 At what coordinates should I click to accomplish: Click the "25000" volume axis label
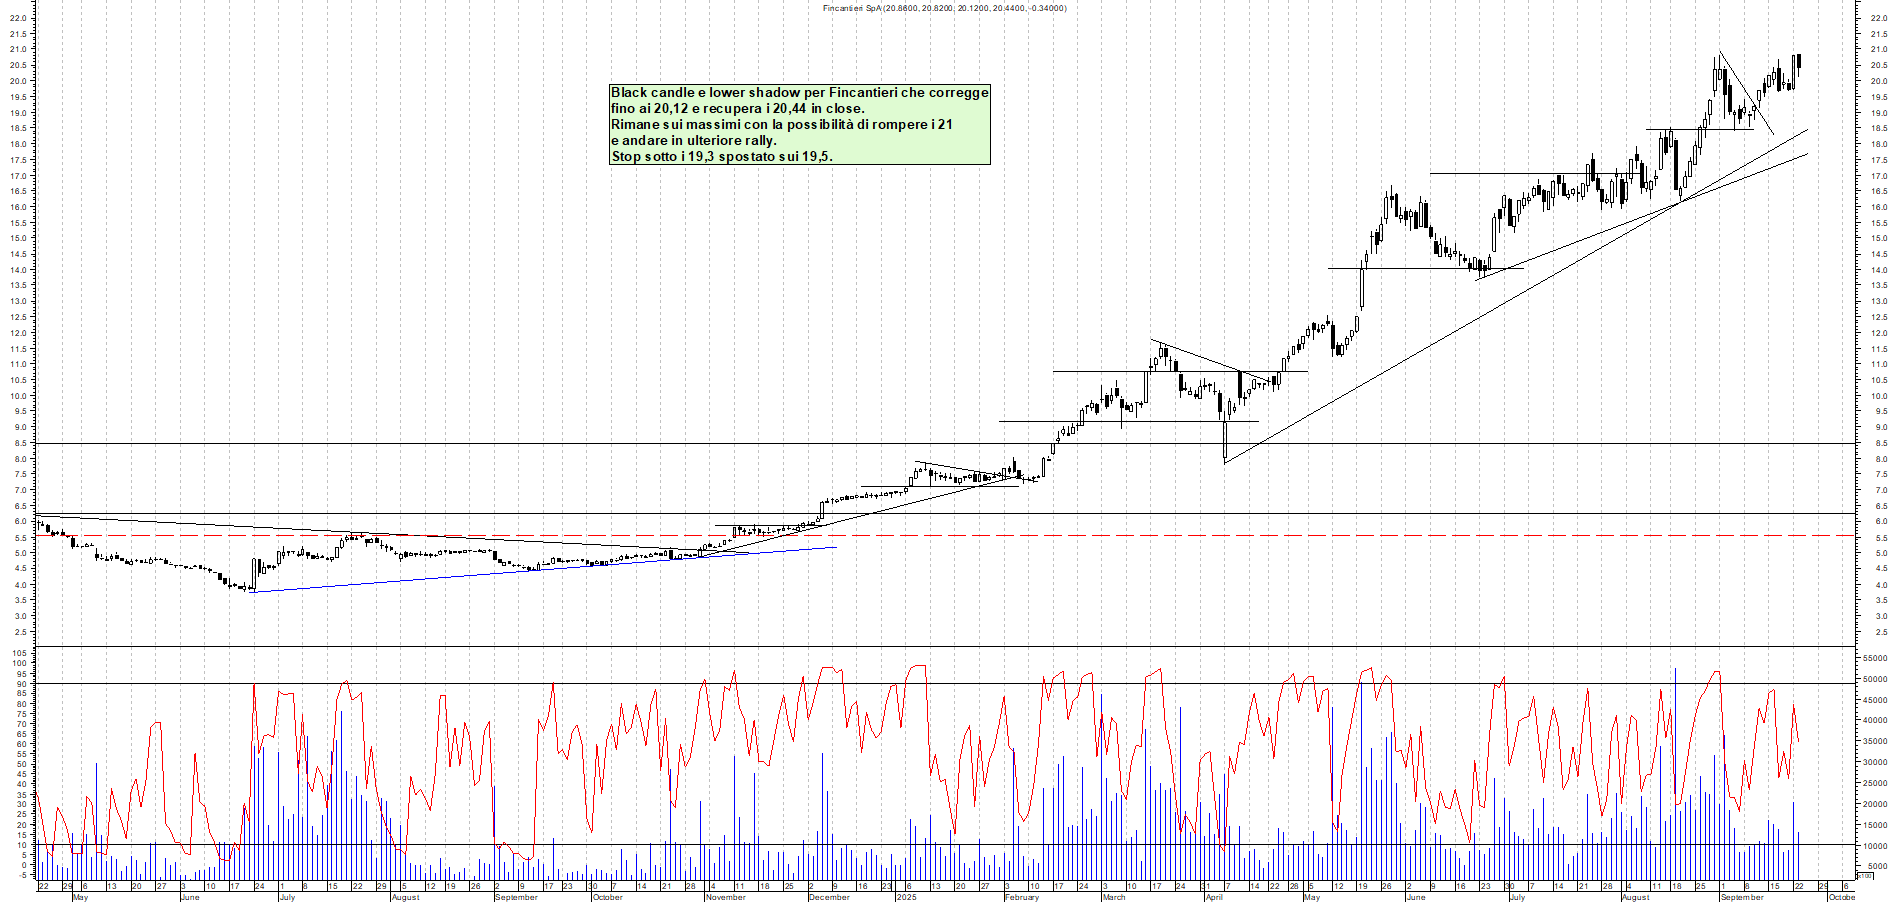click(x=1874, y=783)
